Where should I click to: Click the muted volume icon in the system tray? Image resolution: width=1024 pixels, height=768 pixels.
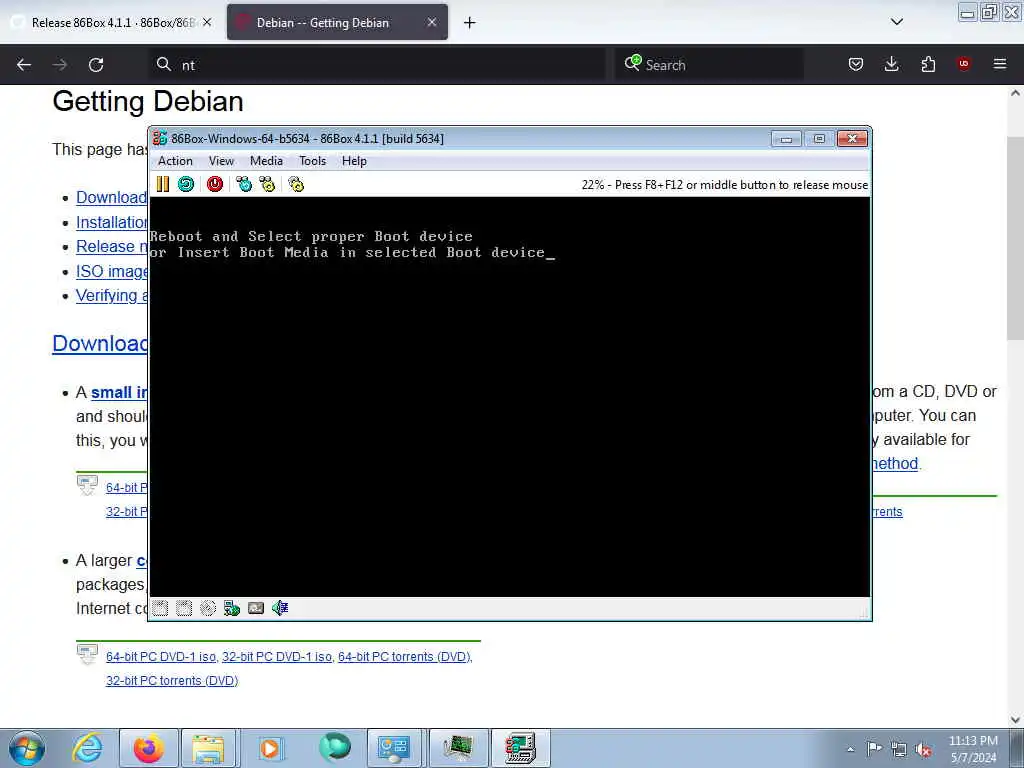coord(923,750)
